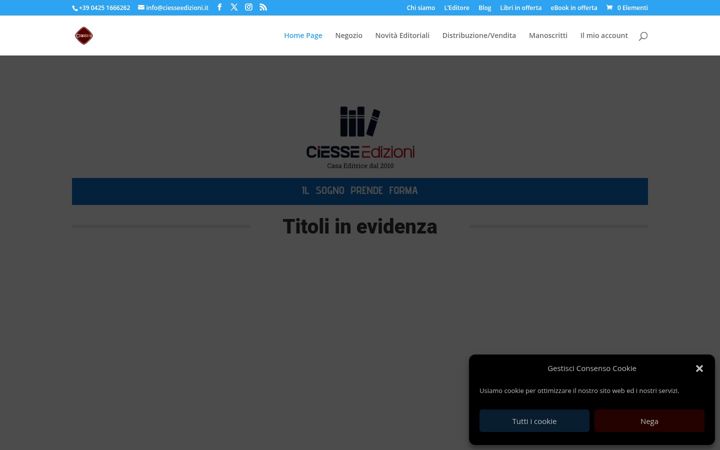Open Libri in offerta link
The width and height of the screenshot is (720, 450).
pyautogui.click(x=521, y=8)
